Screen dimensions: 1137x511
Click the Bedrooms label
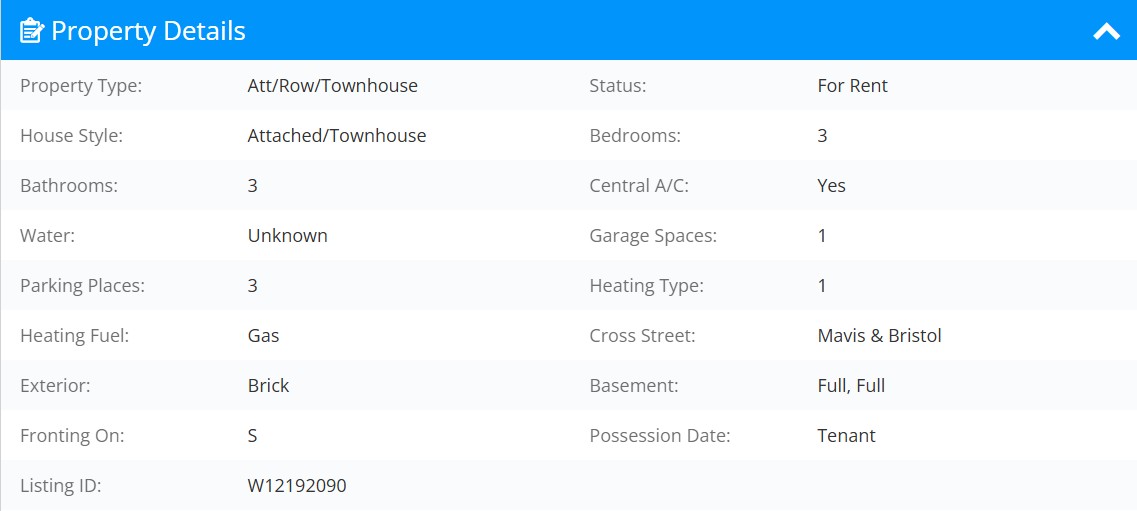(635, 136)
